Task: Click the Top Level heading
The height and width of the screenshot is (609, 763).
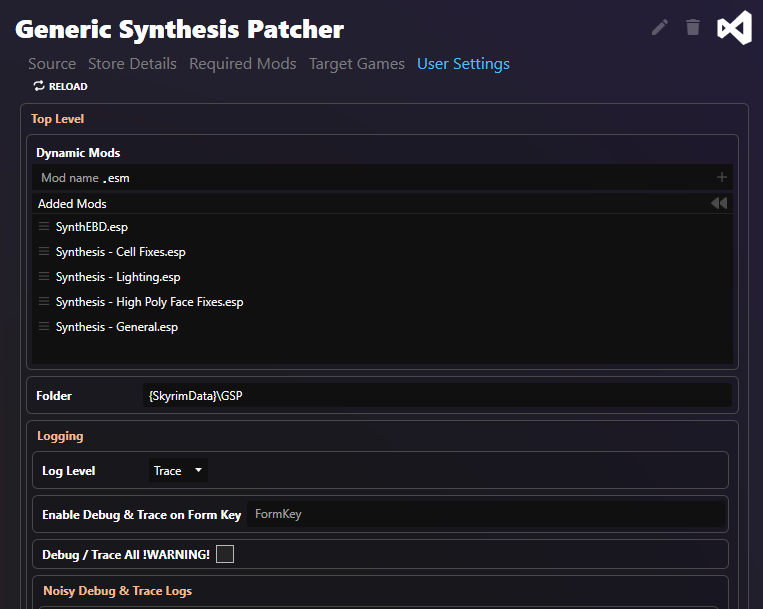Action: (57, 119)
